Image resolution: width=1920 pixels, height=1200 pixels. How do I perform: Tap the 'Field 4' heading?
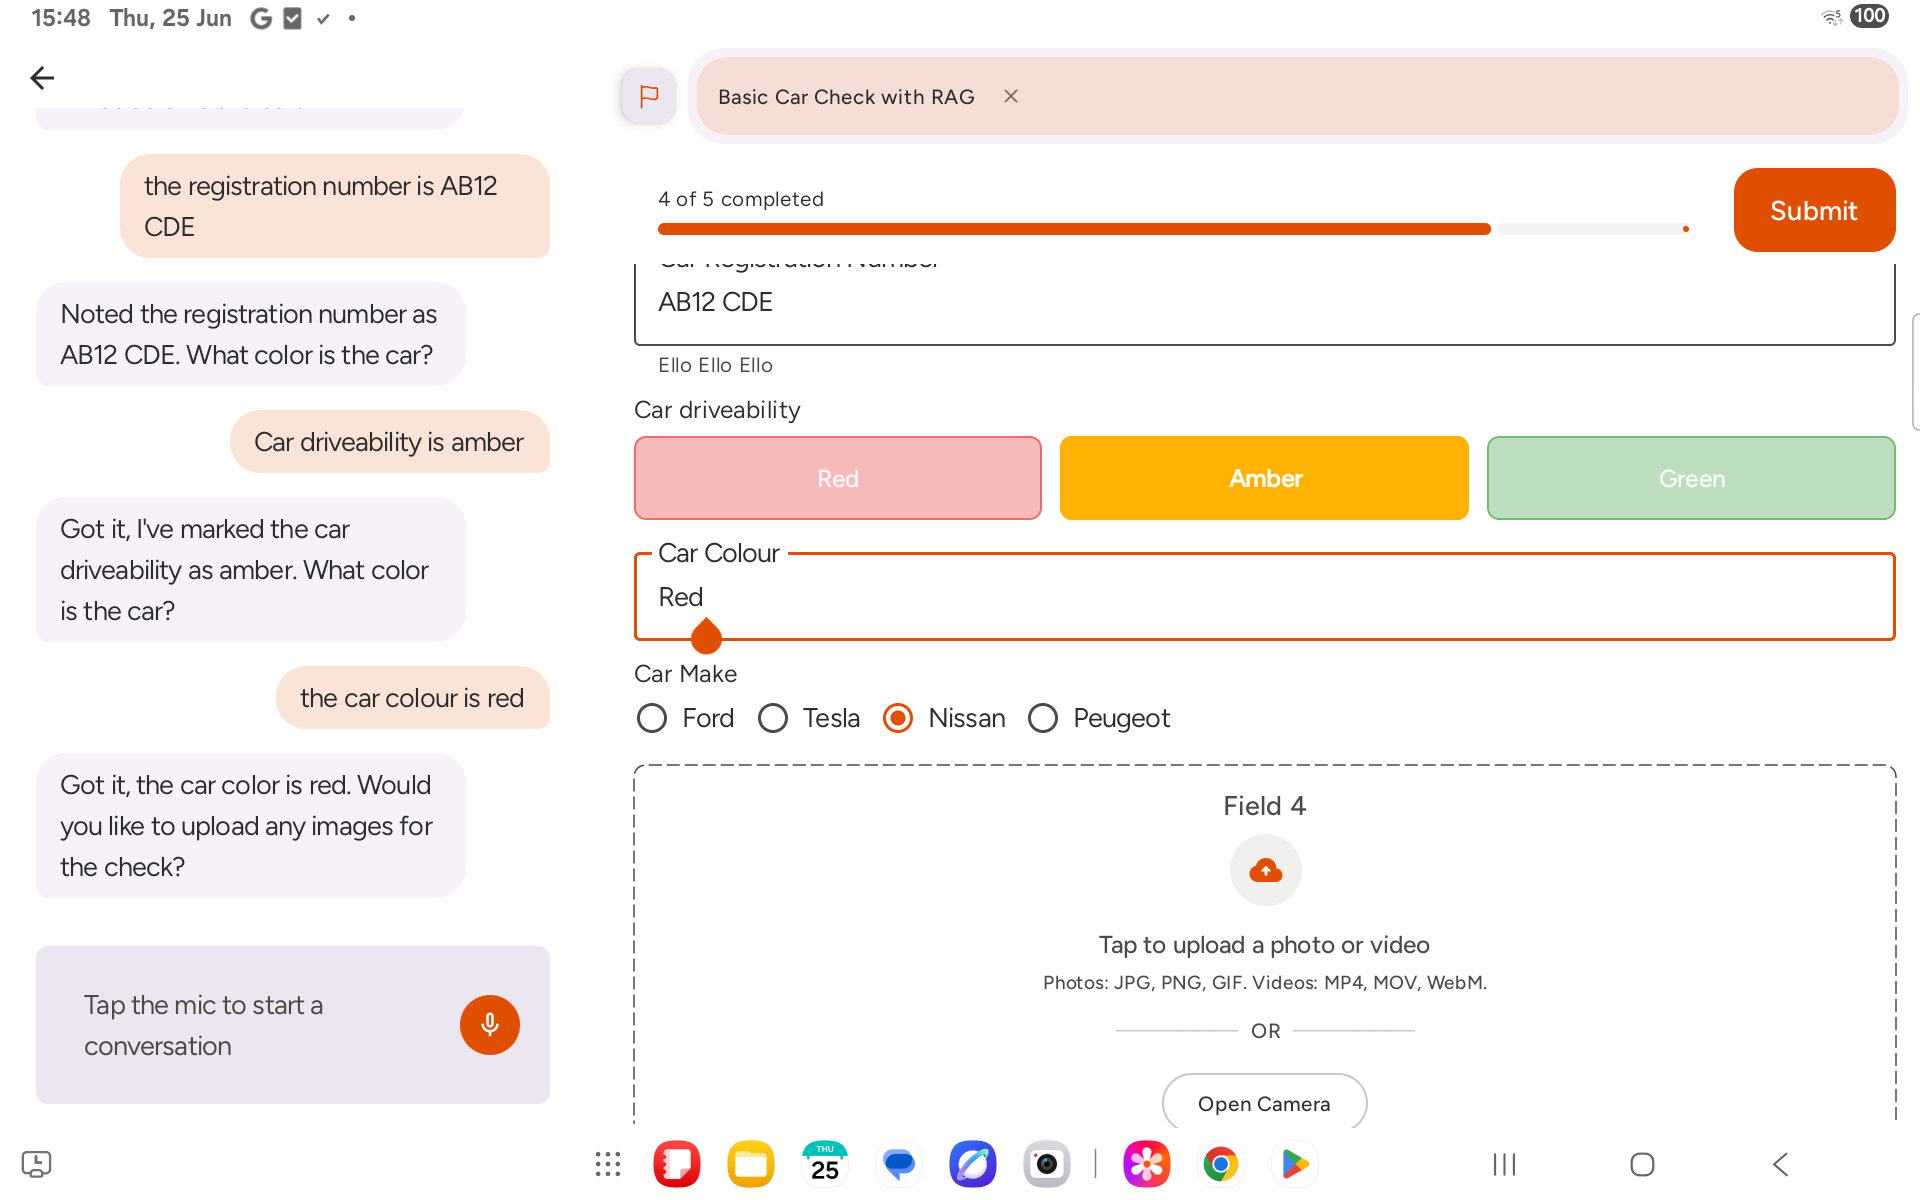coord(1264,806)
